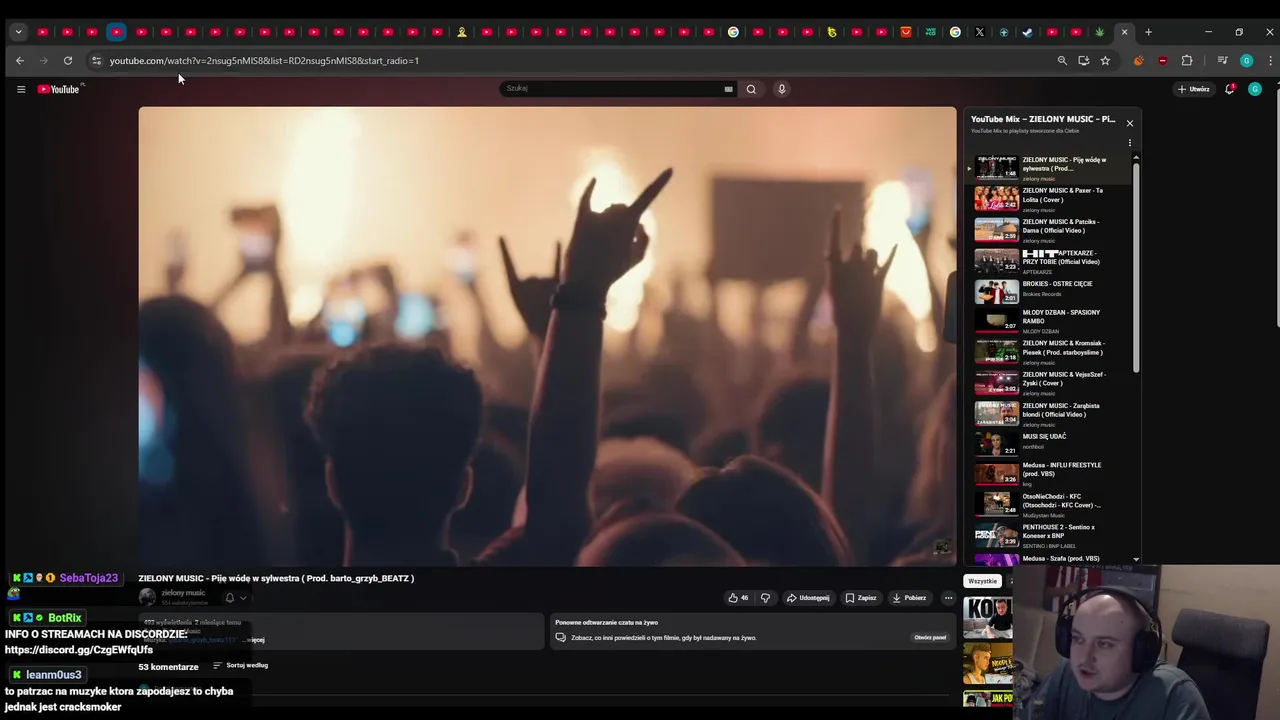The image size is (1280, 720).
Task: Open the zielony music channel name link
Action: (x=183, y=593)
